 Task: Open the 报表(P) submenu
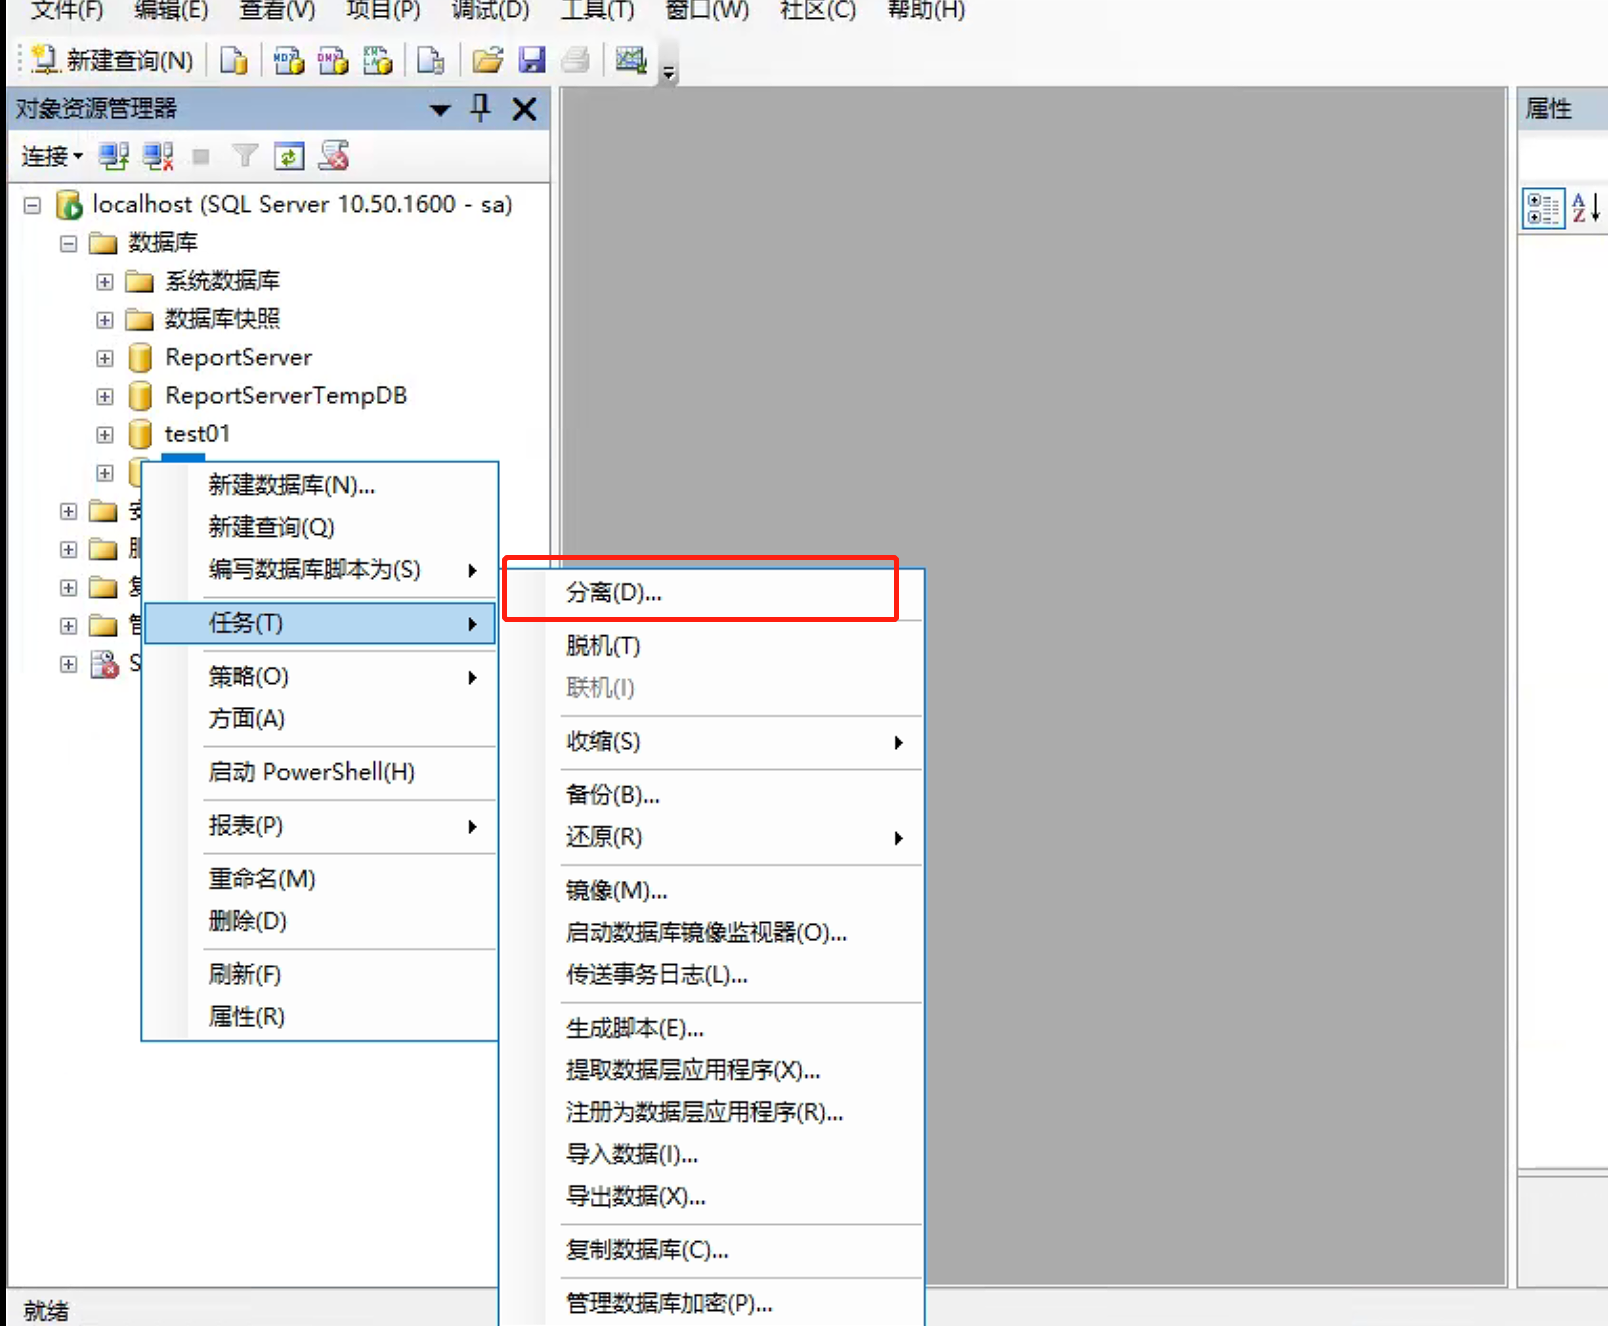point(320,826)
